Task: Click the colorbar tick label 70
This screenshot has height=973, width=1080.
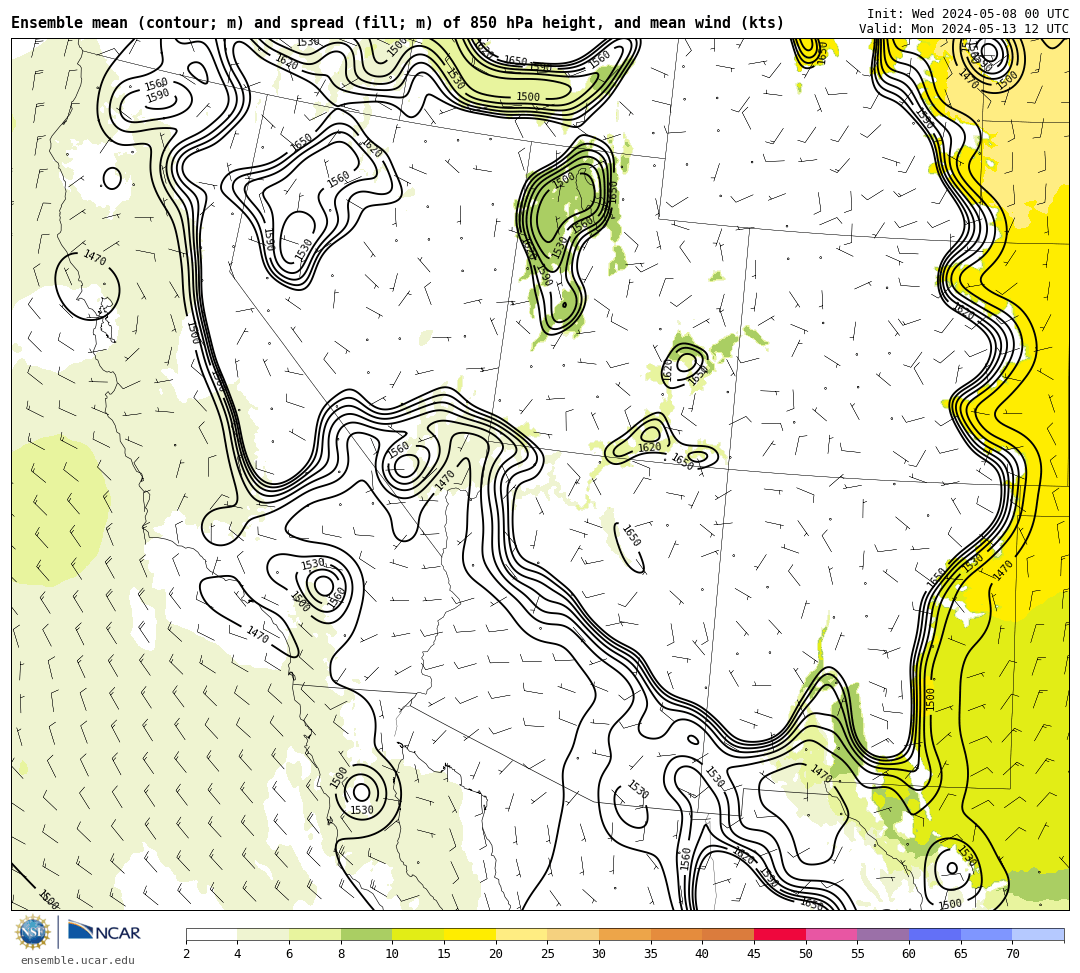Action: click(x=1012, y=954)
